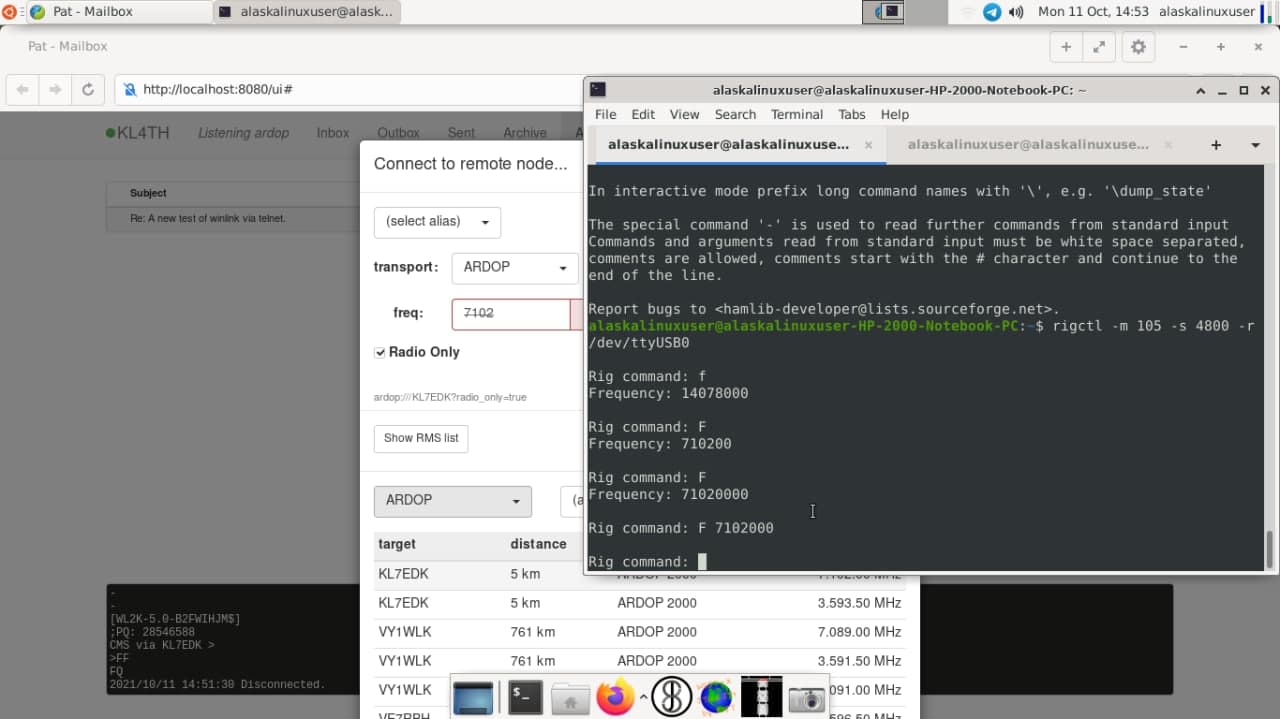1280x719 pixels.
Task: Click the terminal vertical scrollbar
Action: 1270,548
